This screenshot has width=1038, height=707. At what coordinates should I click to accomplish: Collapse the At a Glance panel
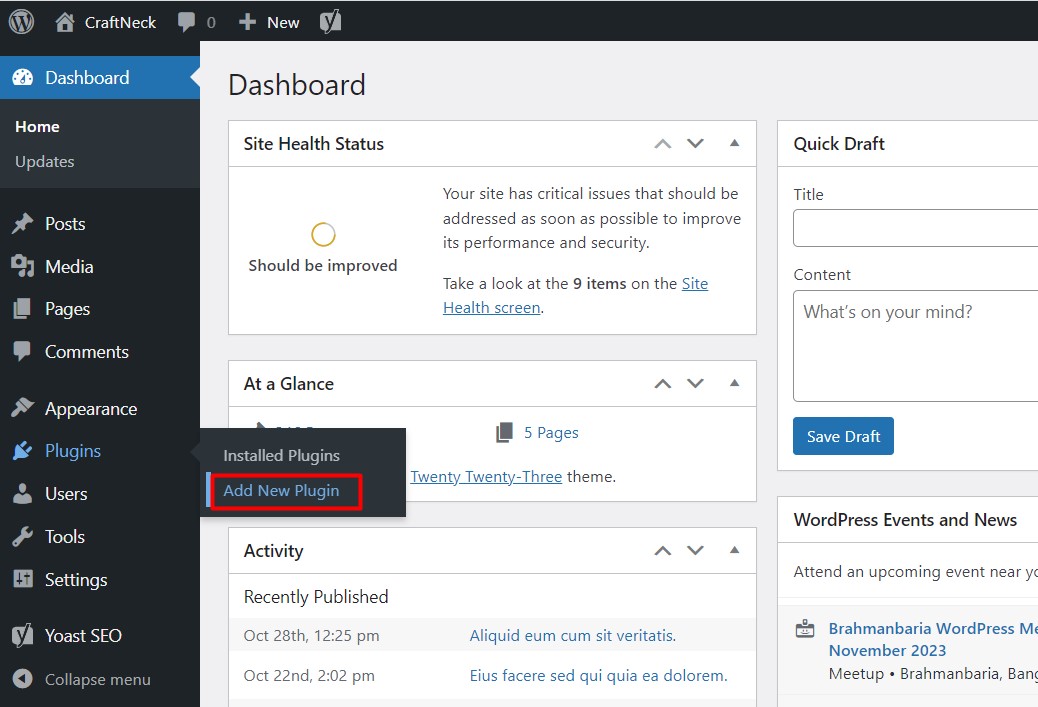pos(734,383)
